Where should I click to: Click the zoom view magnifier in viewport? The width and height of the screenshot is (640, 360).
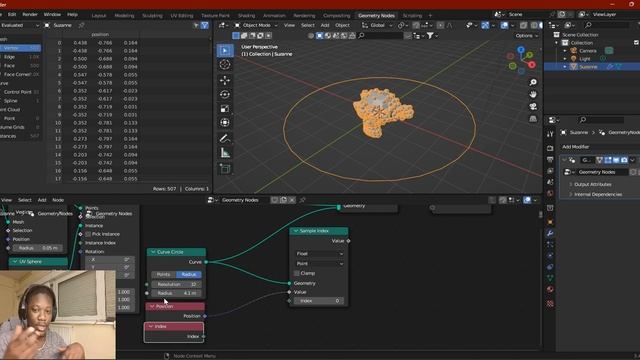533,82
